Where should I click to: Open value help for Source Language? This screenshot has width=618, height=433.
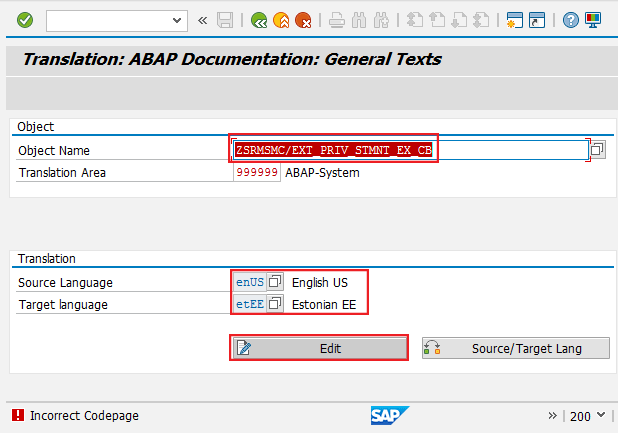point(276,283)
